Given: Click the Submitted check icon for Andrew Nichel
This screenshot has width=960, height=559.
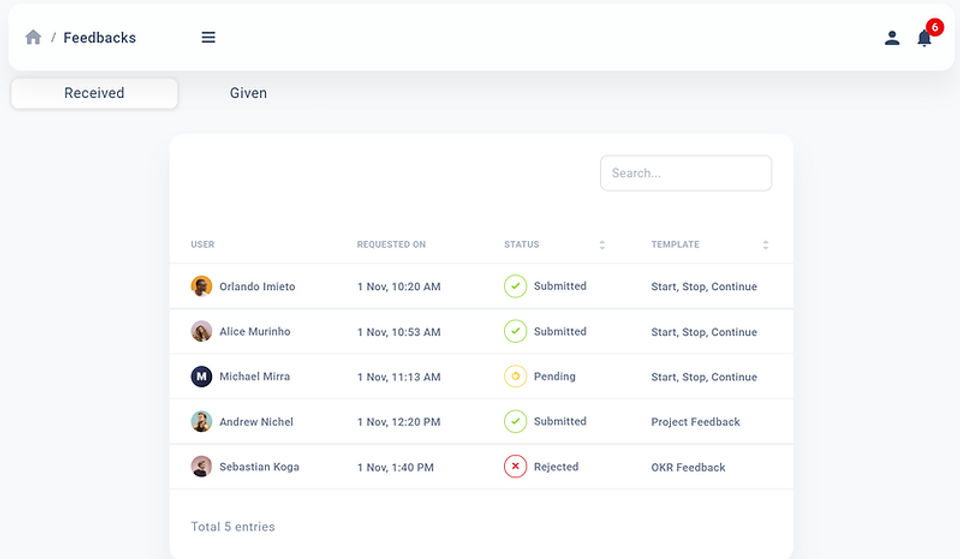Looking at the screenshot, I should 516,421.
